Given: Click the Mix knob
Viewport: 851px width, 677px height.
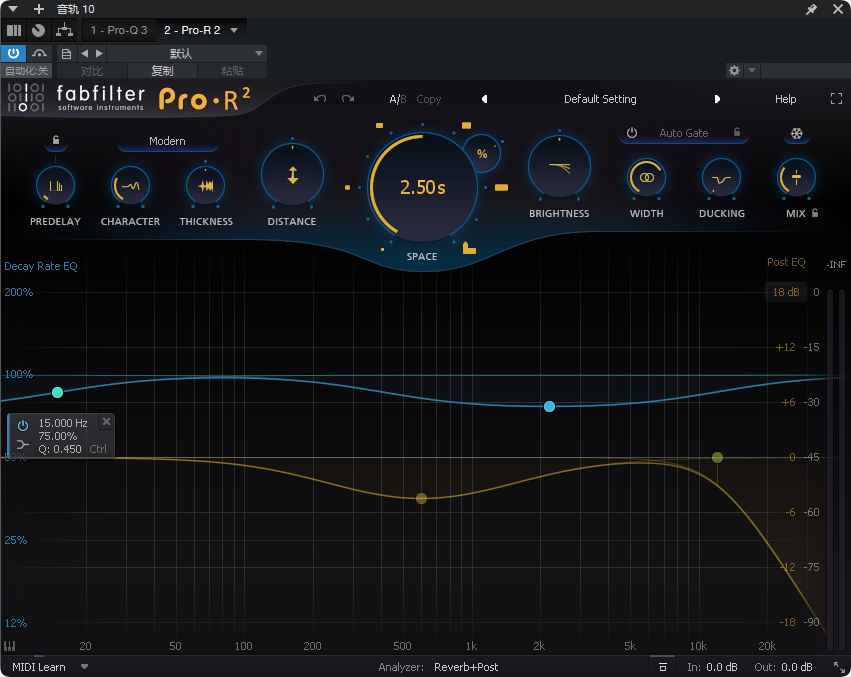Looking at the screenshot, I should (x=796, y=178).
